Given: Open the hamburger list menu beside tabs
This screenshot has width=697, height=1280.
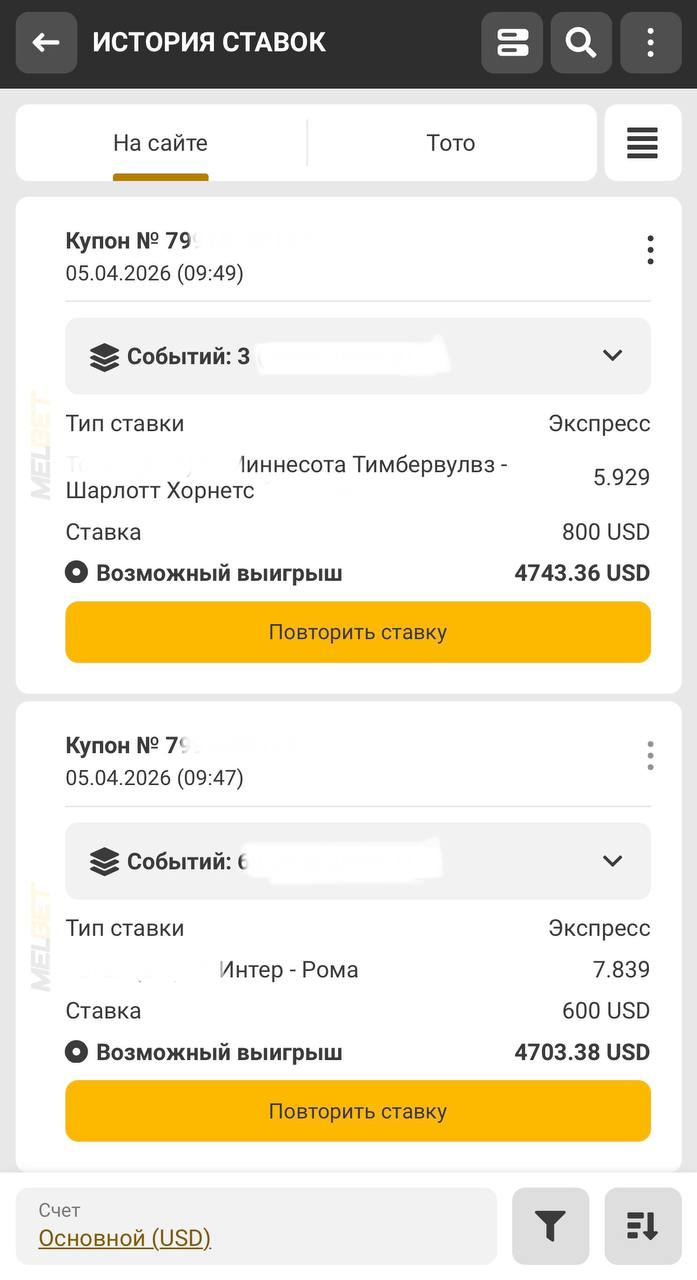Looking at the screenshot, I should [x=642, y=143].
